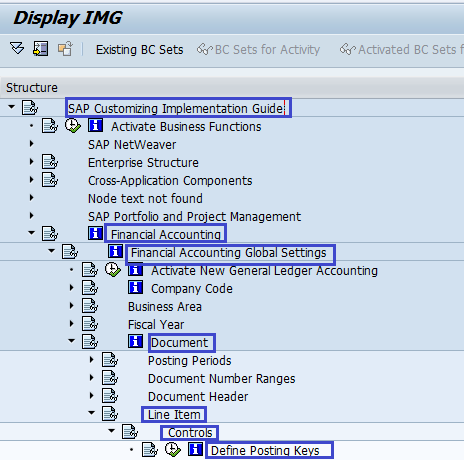This screenshot has height=460, width=464.
Task: Open documentation icon for Document Number Ranges
Action: click(x=110, y=378)
